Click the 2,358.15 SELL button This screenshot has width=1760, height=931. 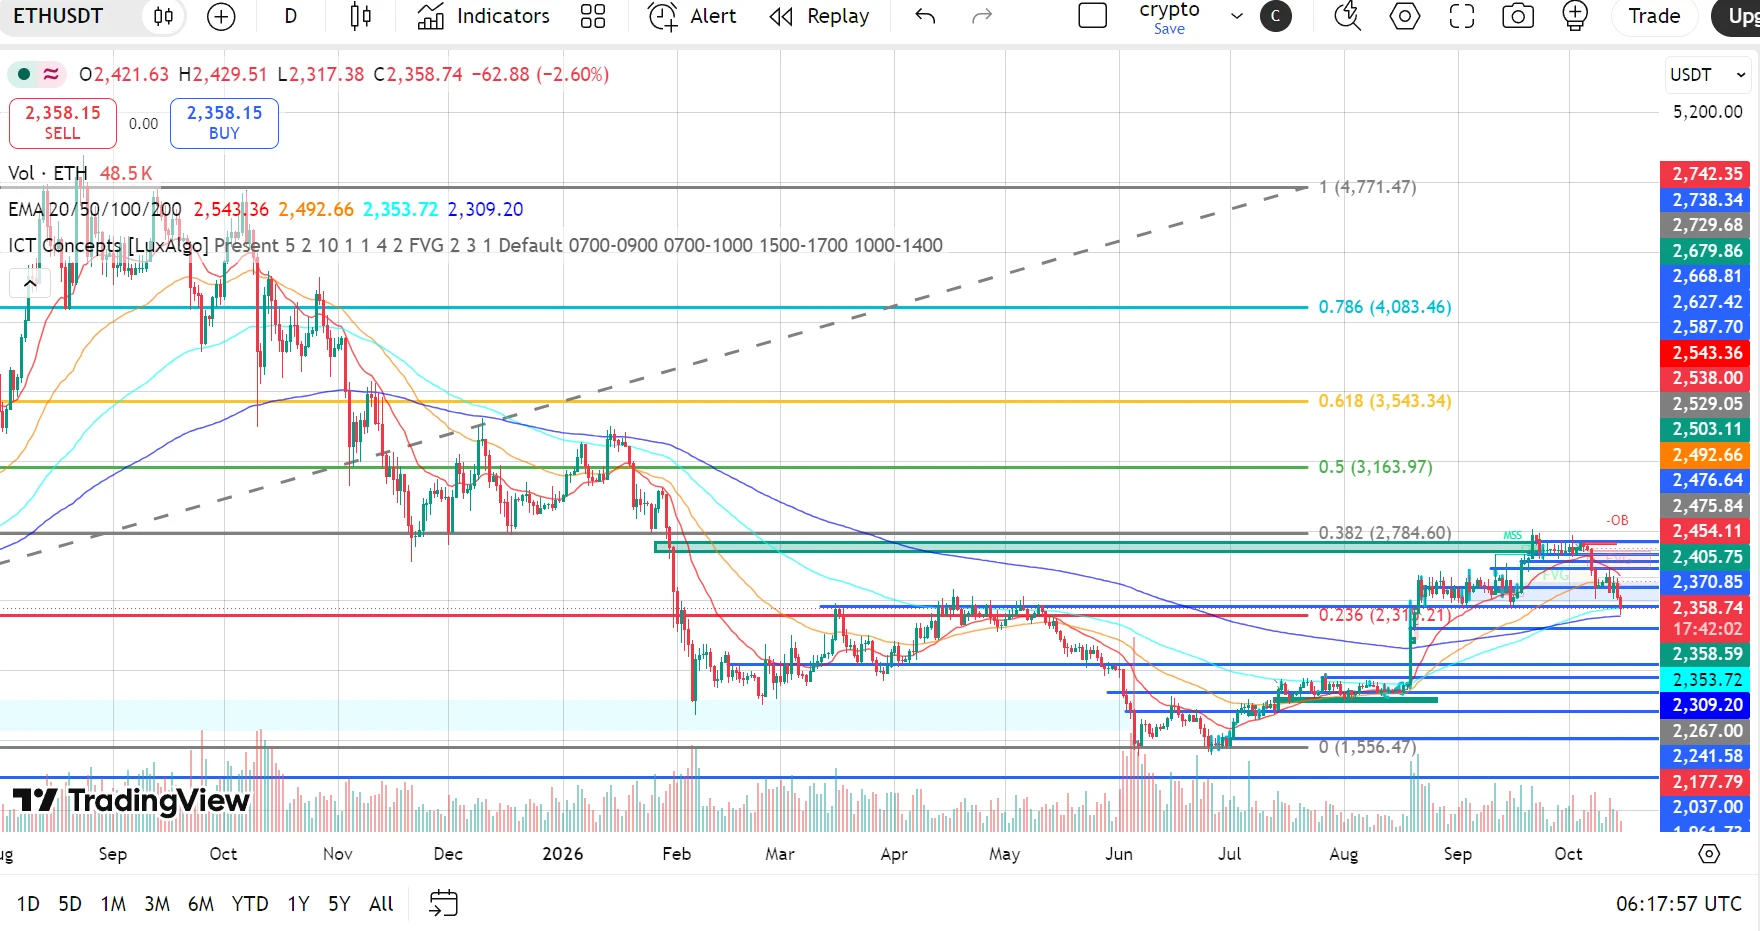(63, 123)
